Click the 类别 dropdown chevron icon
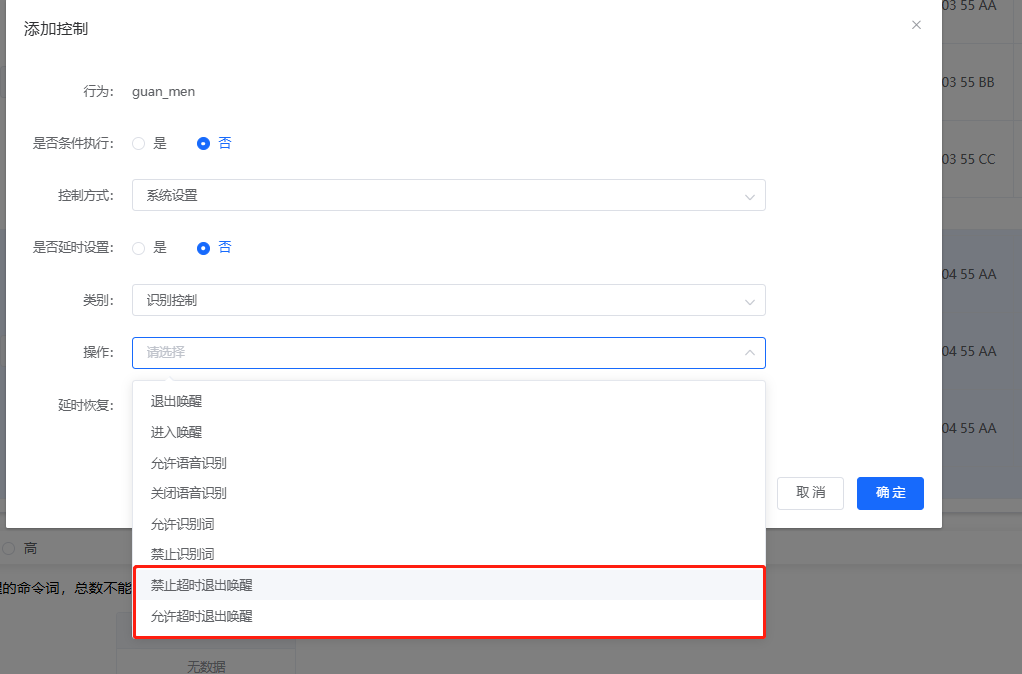 click(749, 301)
